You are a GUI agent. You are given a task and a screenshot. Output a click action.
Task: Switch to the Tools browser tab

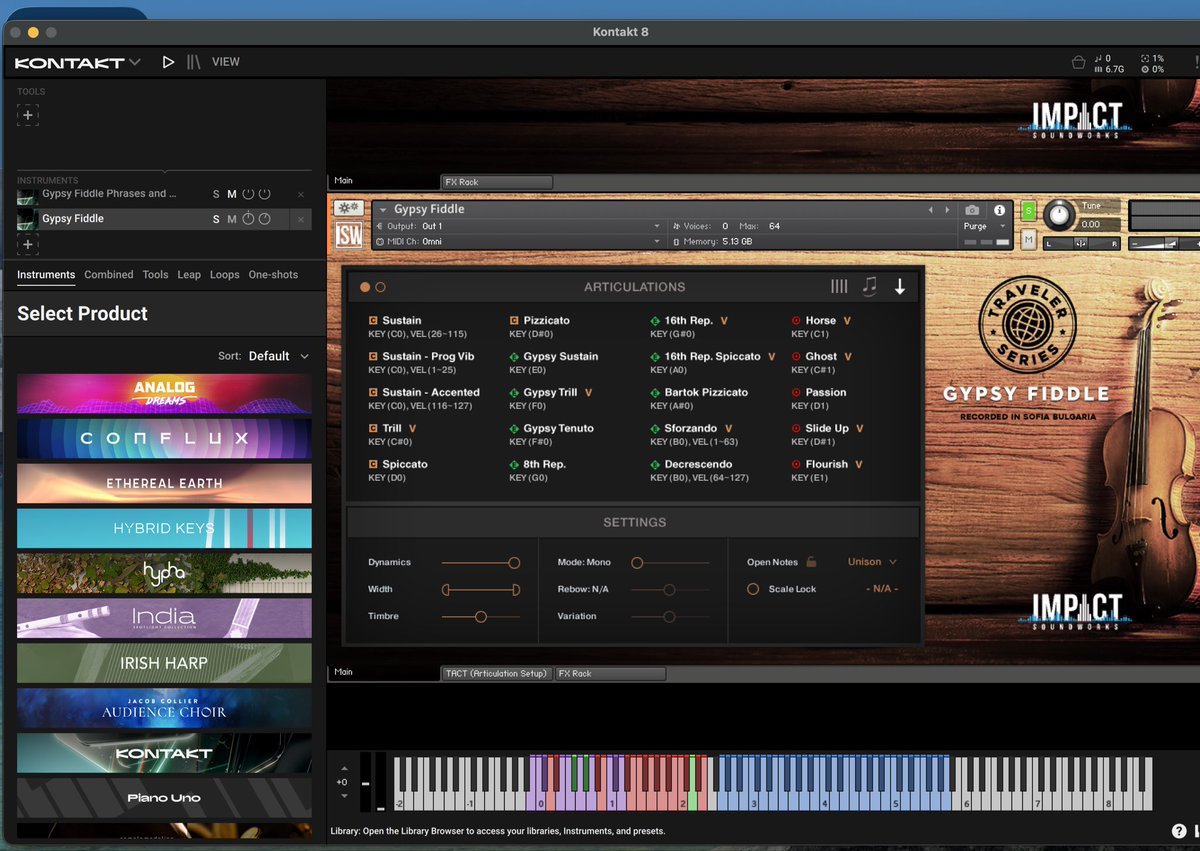pos(155,275)
